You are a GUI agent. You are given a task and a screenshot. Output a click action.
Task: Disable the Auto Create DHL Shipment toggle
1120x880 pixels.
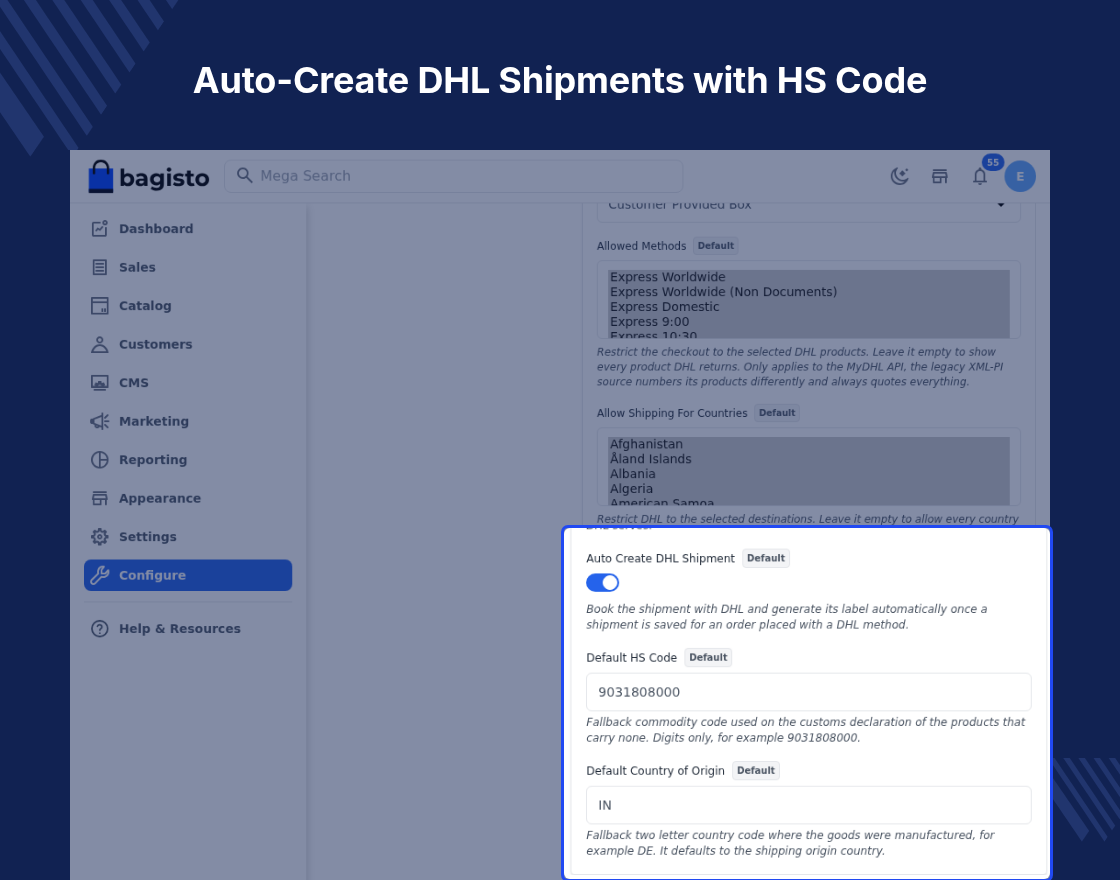coord(602,583)
